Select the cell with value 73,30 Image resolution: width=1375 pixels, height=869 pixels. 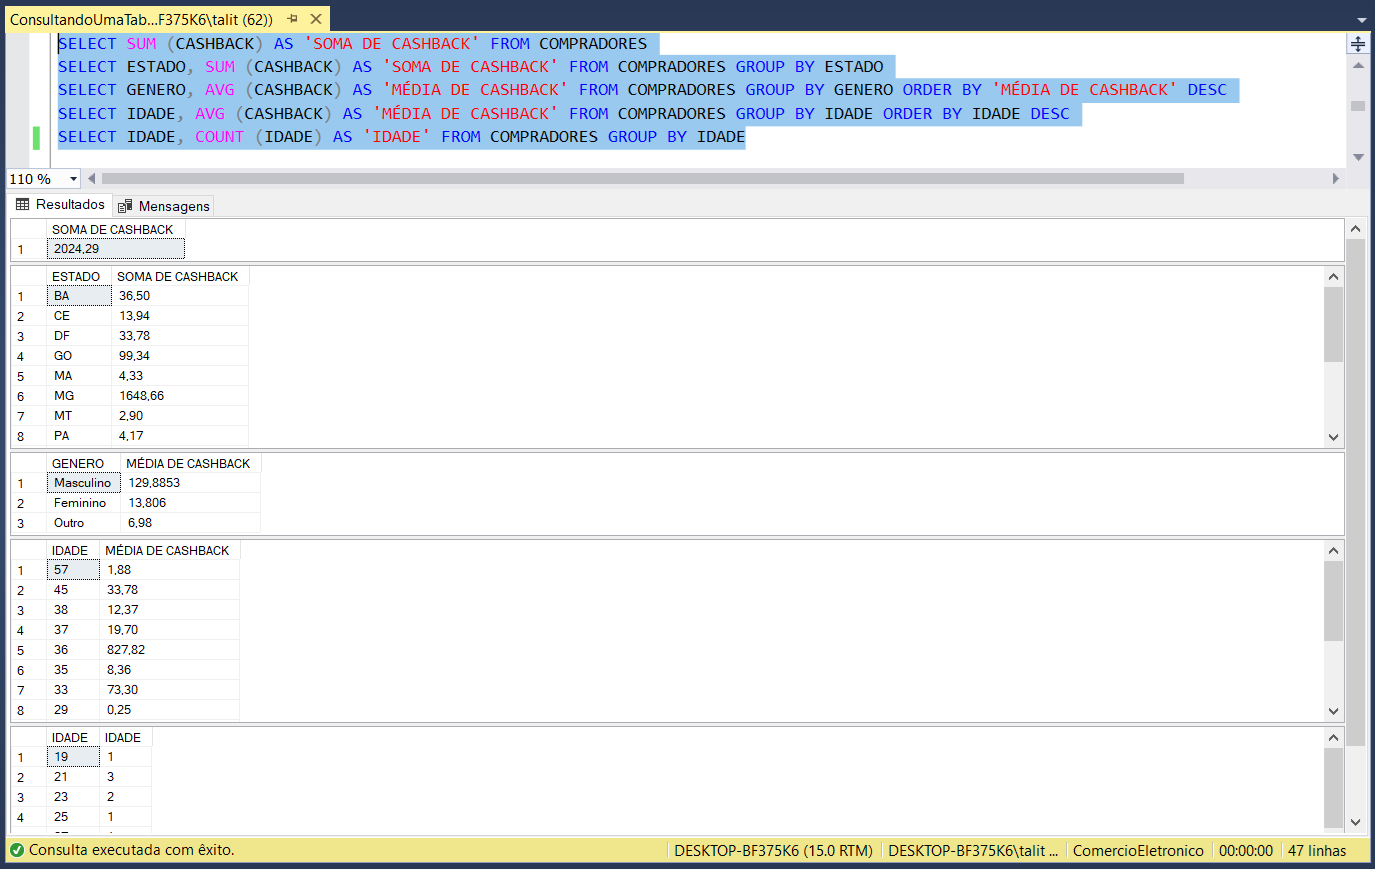[x=170, y=690]
